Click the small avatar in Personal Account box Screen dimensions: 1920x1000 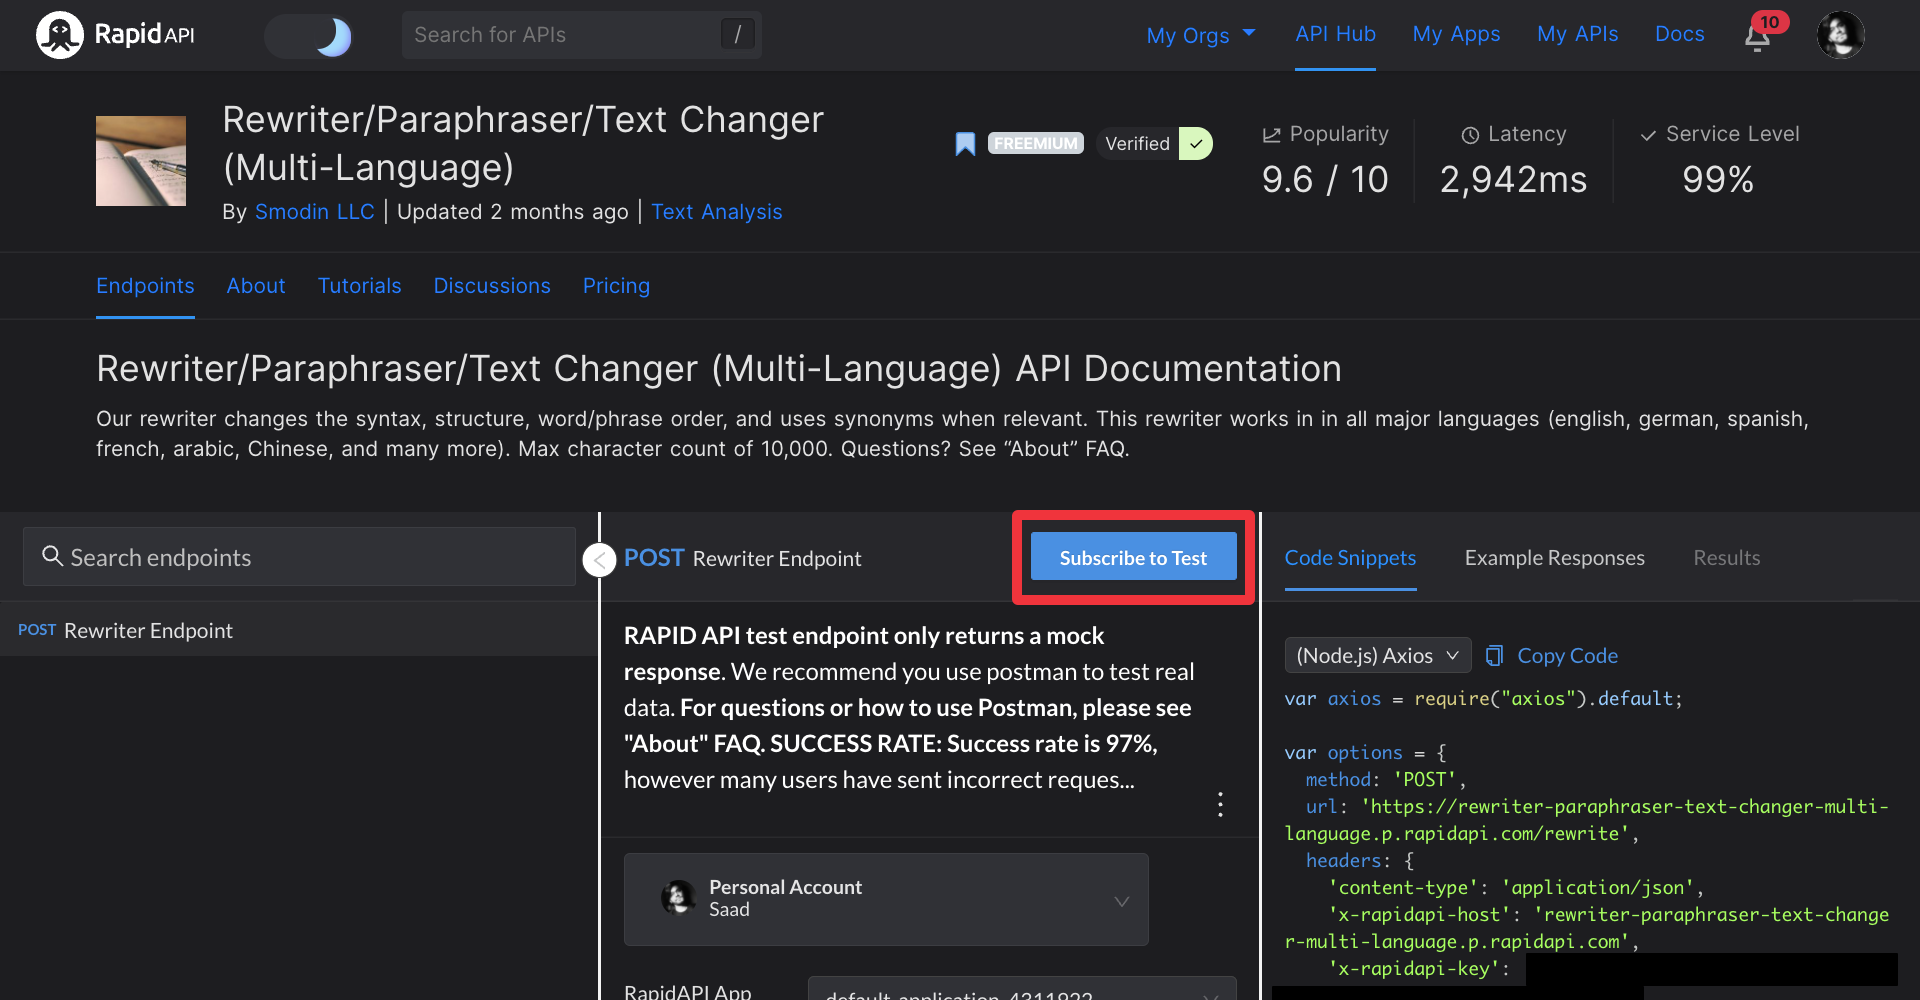678,897
